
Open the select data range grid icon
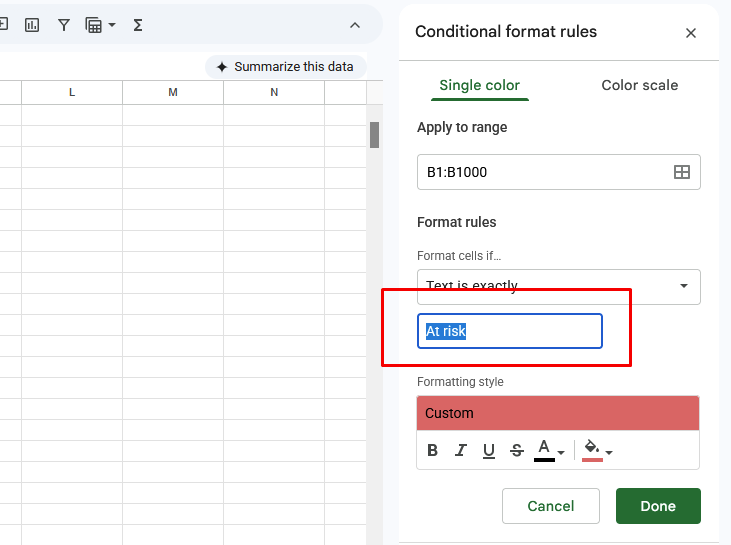(x=682, y=172)
